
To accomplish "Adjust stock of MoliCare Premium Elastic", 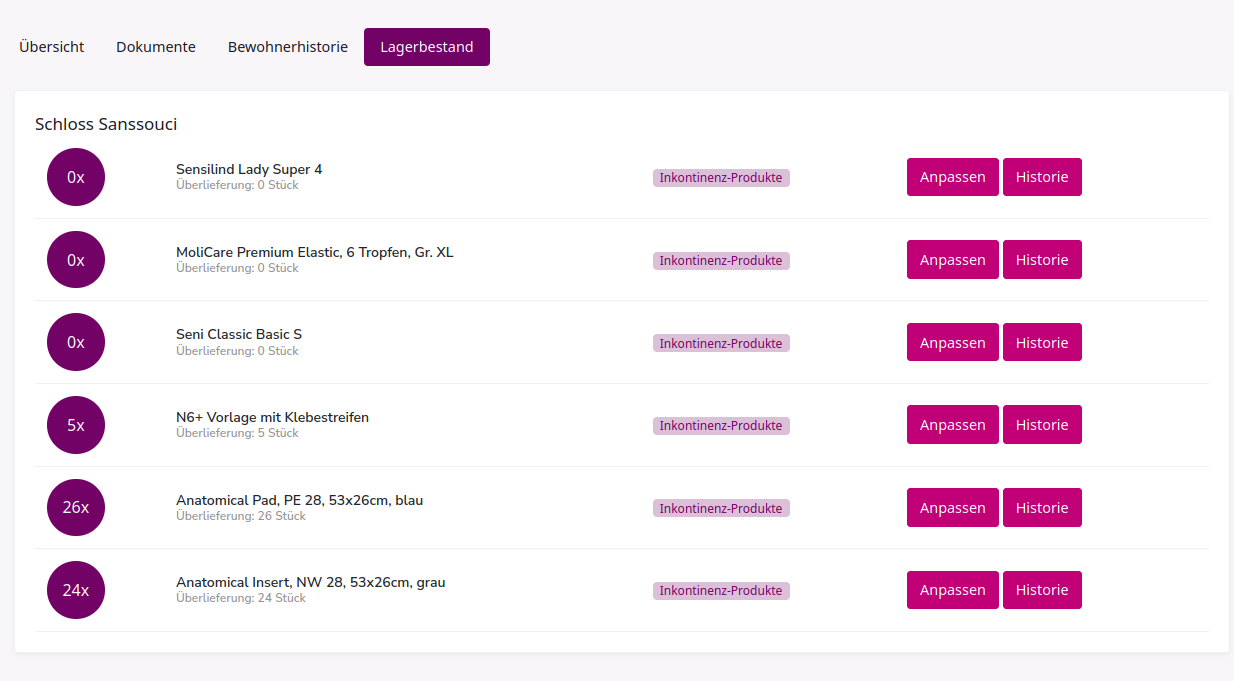I will (952, 260).
